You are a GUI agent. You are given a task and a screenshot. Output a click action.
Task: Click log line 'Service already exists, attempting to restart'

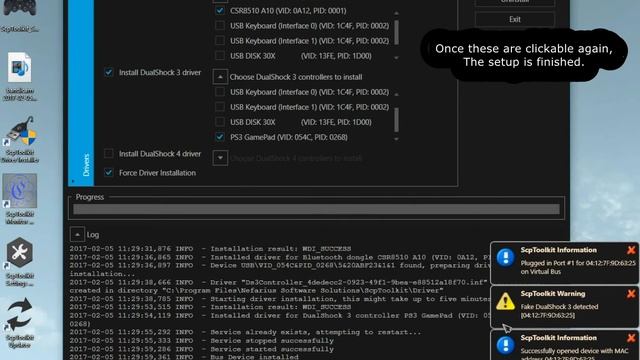[x=316, y=332]
